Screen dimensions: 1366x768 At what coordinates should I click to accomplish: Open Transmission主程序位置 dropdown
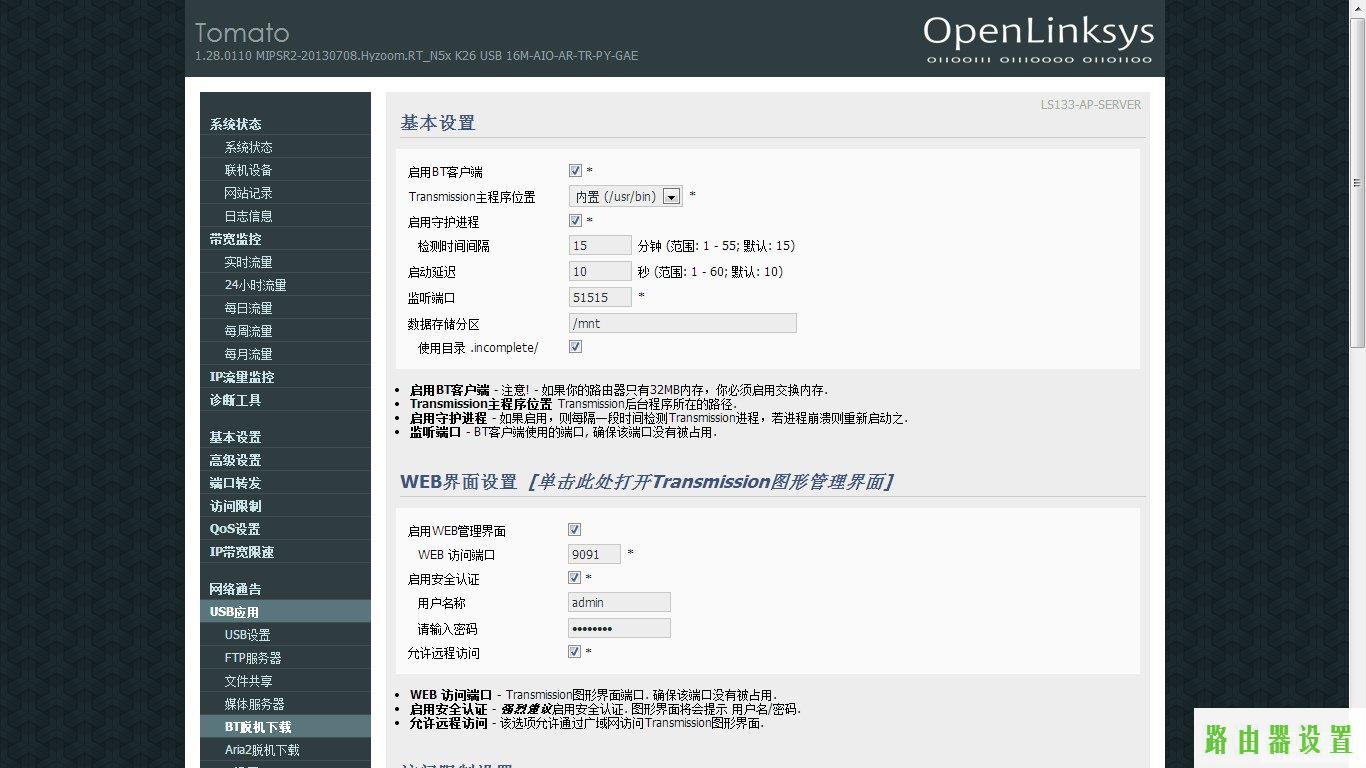point(626,196)
